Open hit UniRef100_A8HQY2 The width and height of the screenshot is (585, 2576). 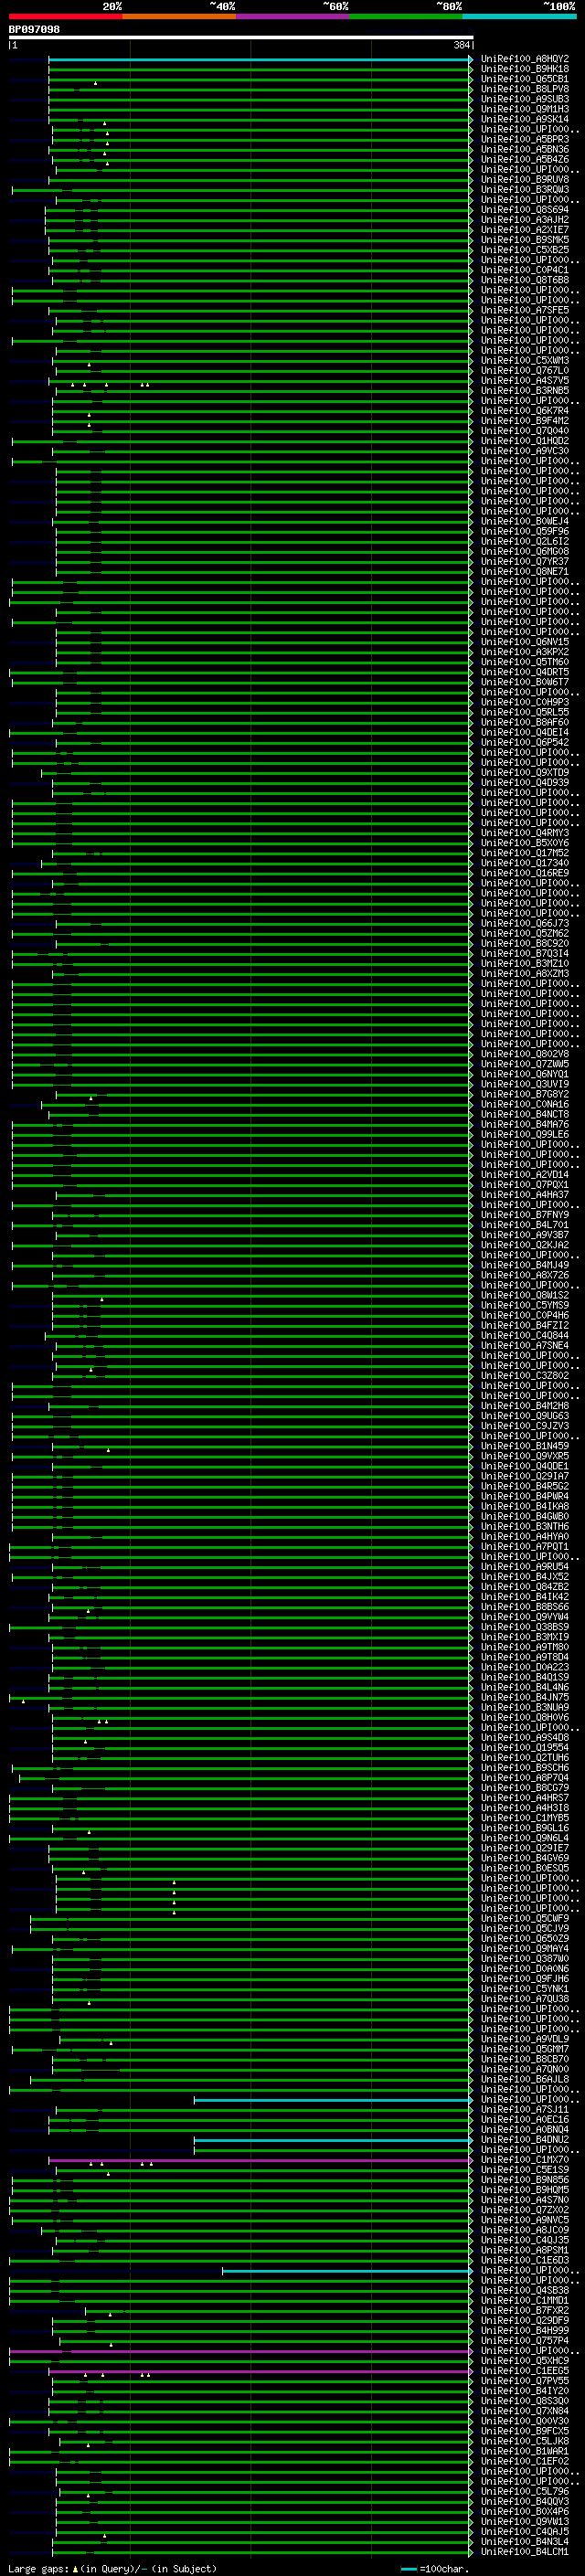tap(525, 59)
